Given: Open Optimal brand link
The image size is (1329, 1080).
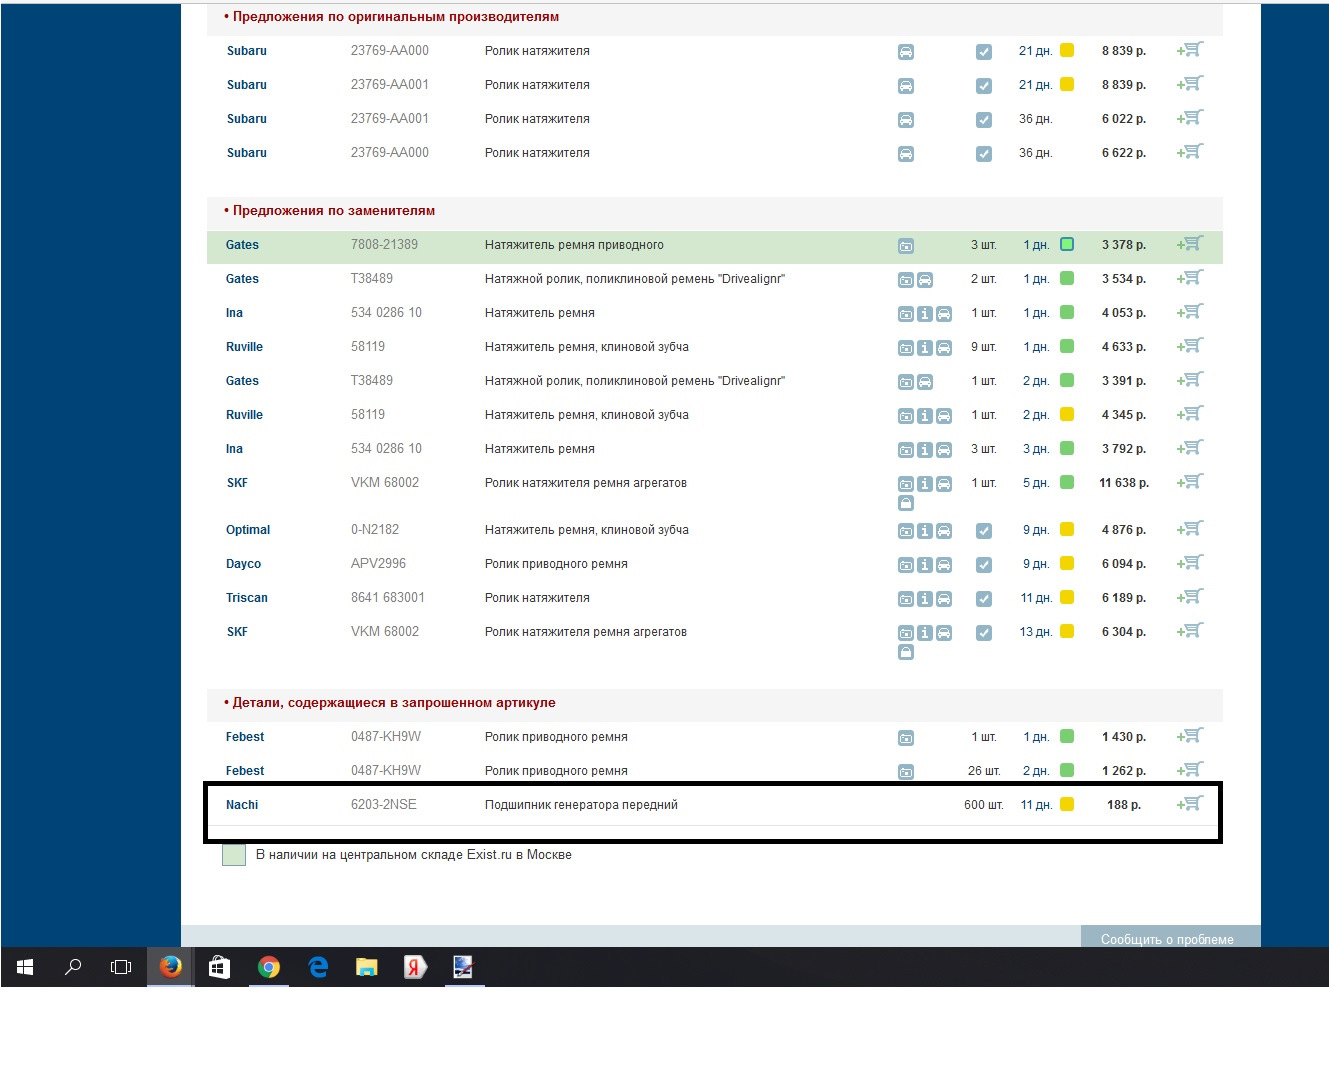Looking at the screenshot, I should coord(248,530).
